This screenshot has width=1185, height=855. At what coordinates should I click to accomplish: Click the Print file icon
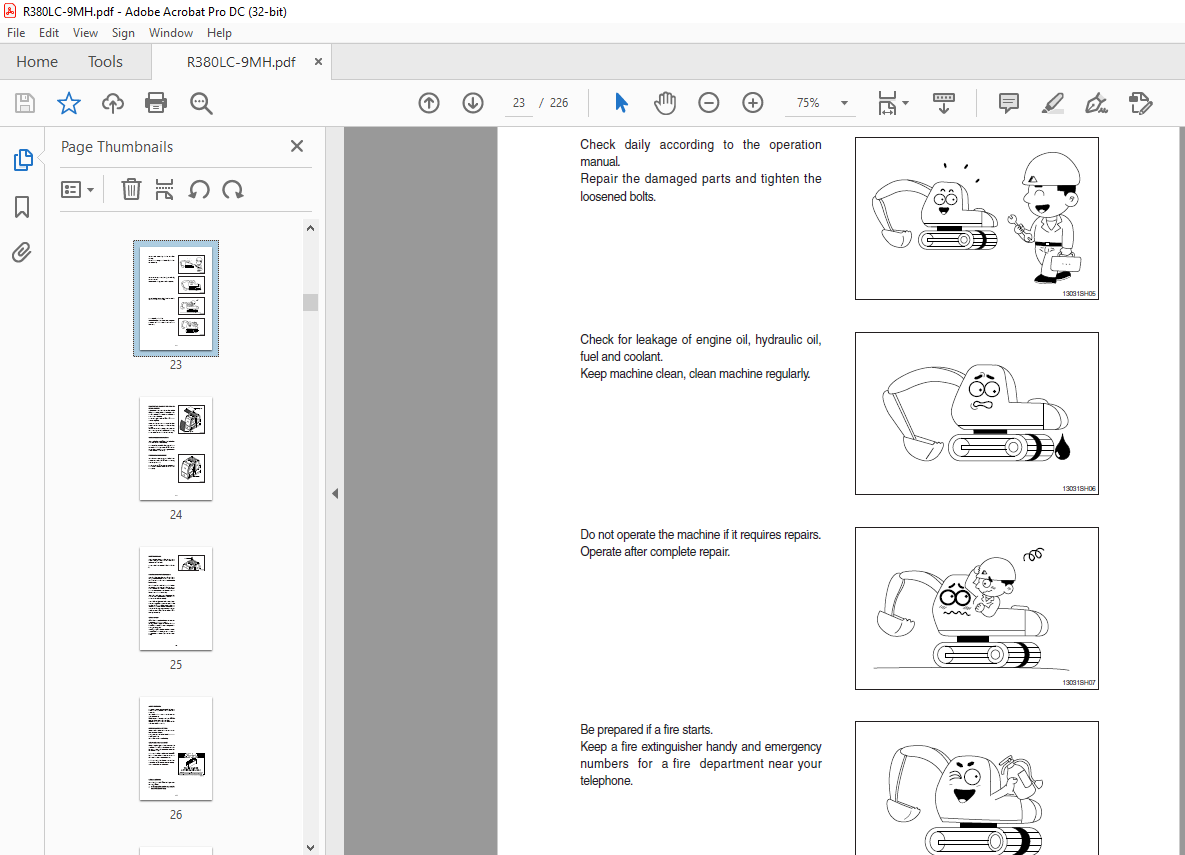tap(156, 103)
